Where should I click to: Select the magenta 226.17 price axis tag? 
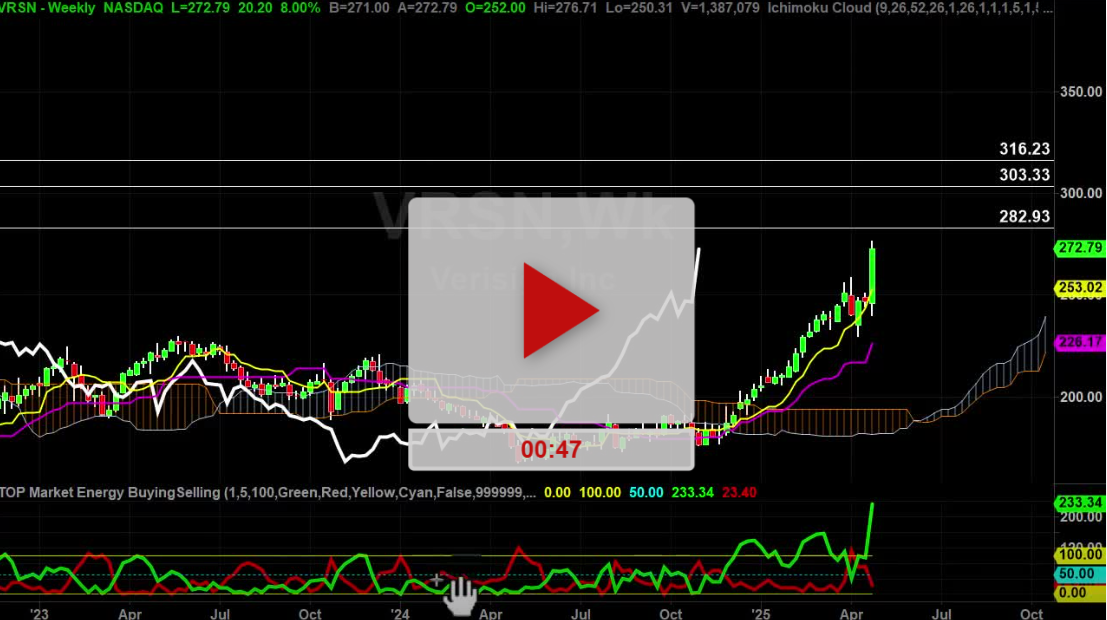(1079, 342)
